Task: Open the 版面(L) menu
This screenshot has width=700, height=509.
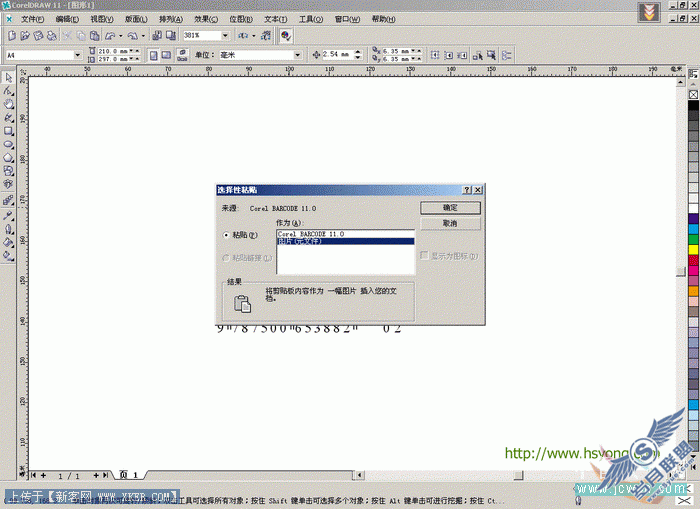Action: [136, 19]
